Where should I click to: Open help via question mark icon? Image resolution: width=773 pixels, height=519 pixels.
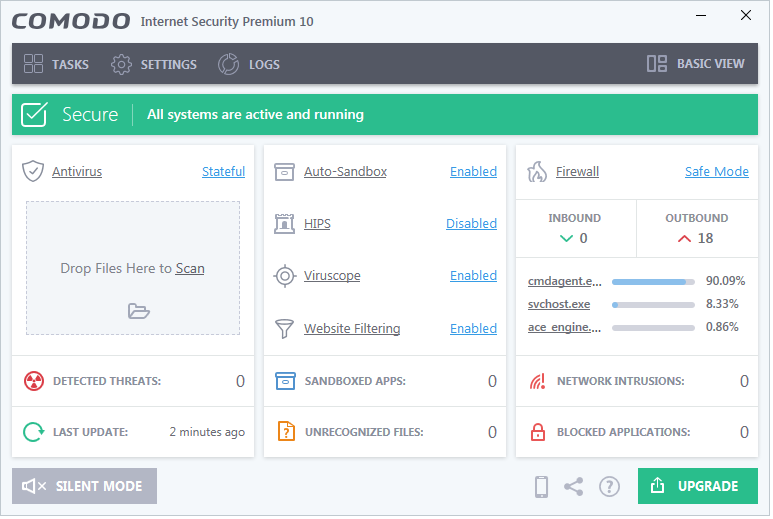(611, 488)
